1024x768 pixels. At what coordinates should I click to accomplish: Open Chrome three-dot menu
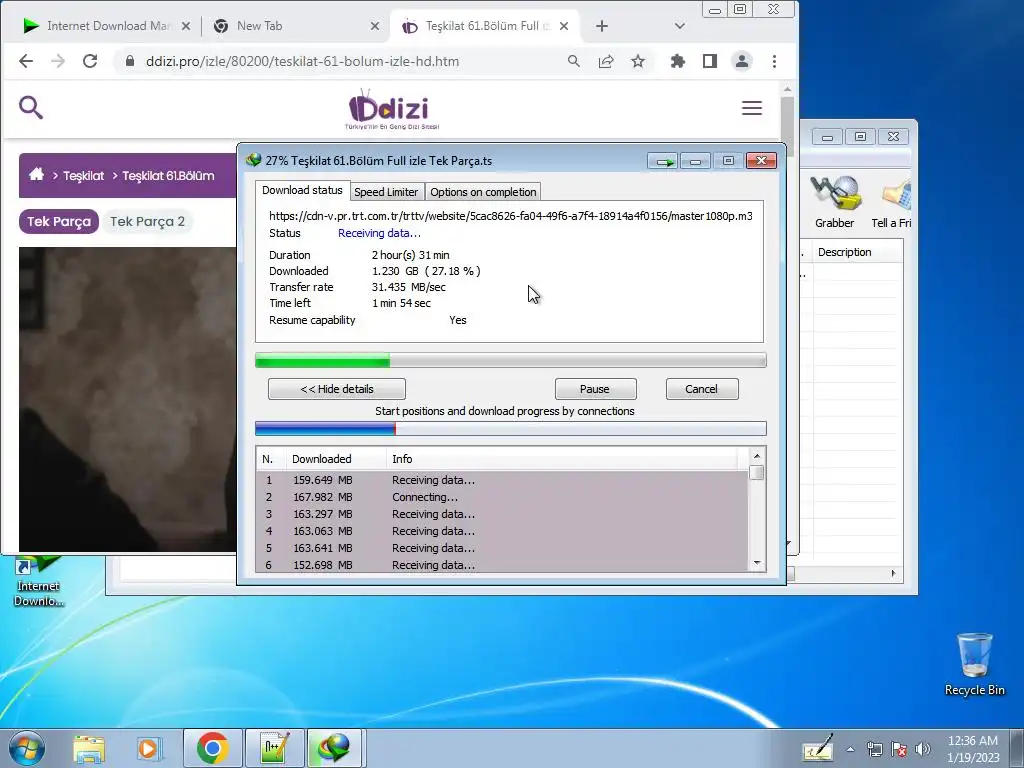775,61
